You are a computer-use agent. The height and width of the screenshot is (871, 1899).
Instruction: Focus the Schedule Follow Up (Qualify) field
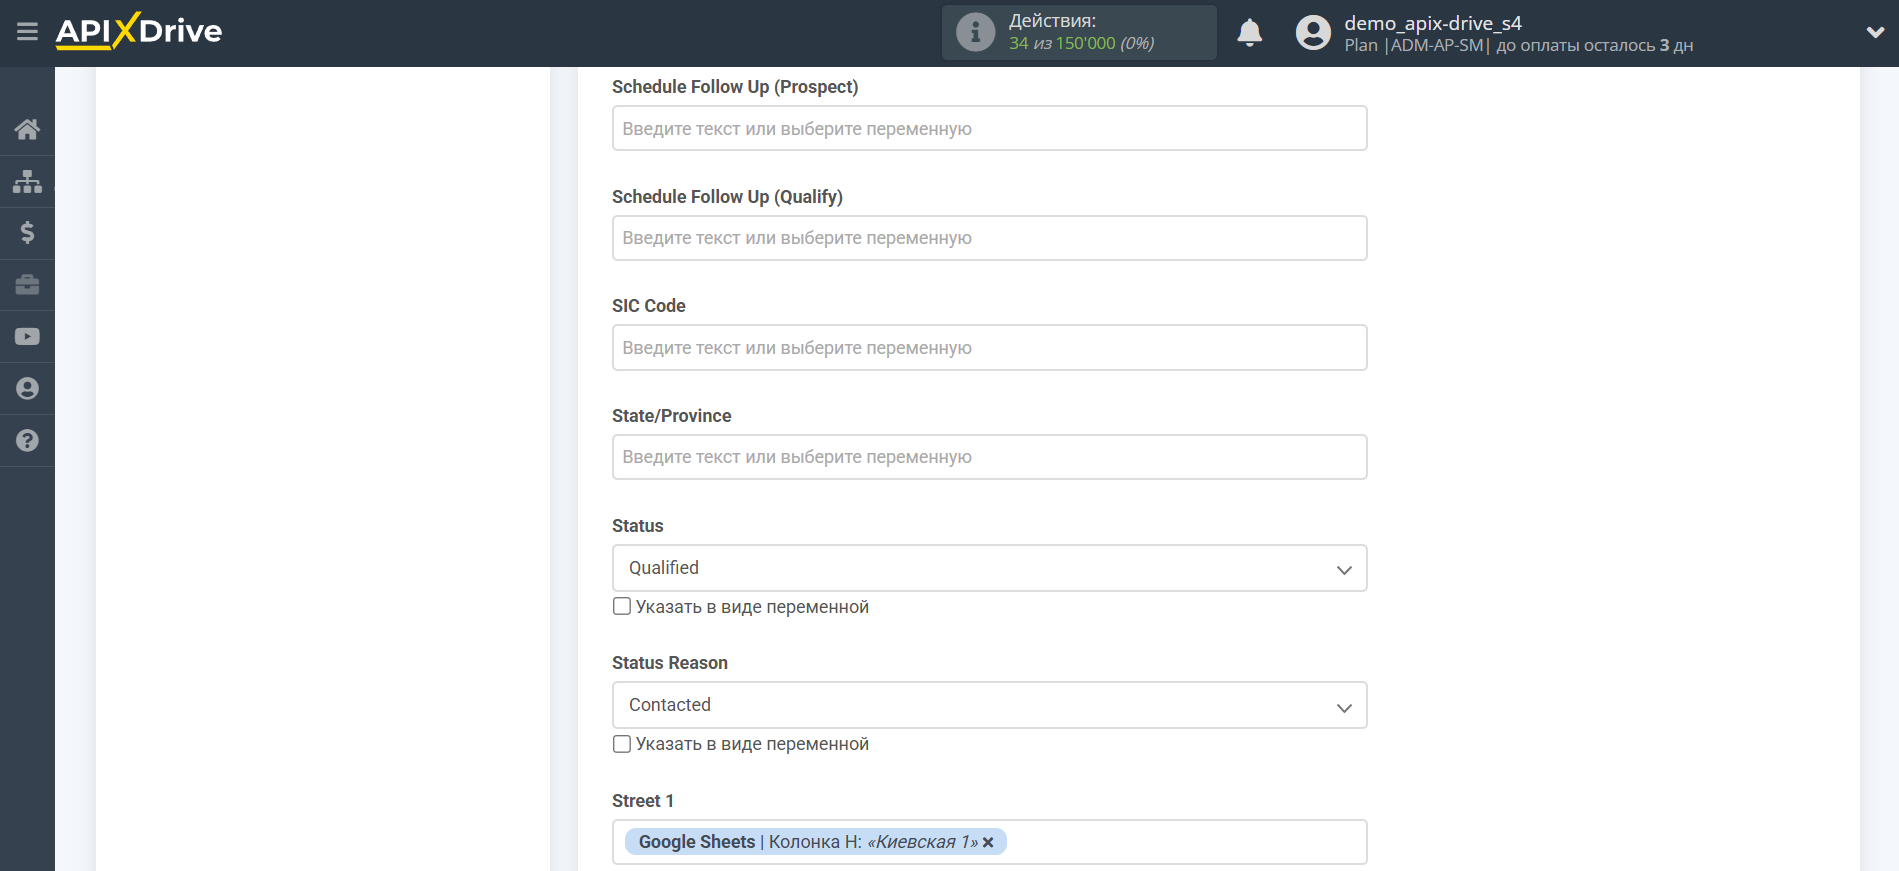pos(989,238)
